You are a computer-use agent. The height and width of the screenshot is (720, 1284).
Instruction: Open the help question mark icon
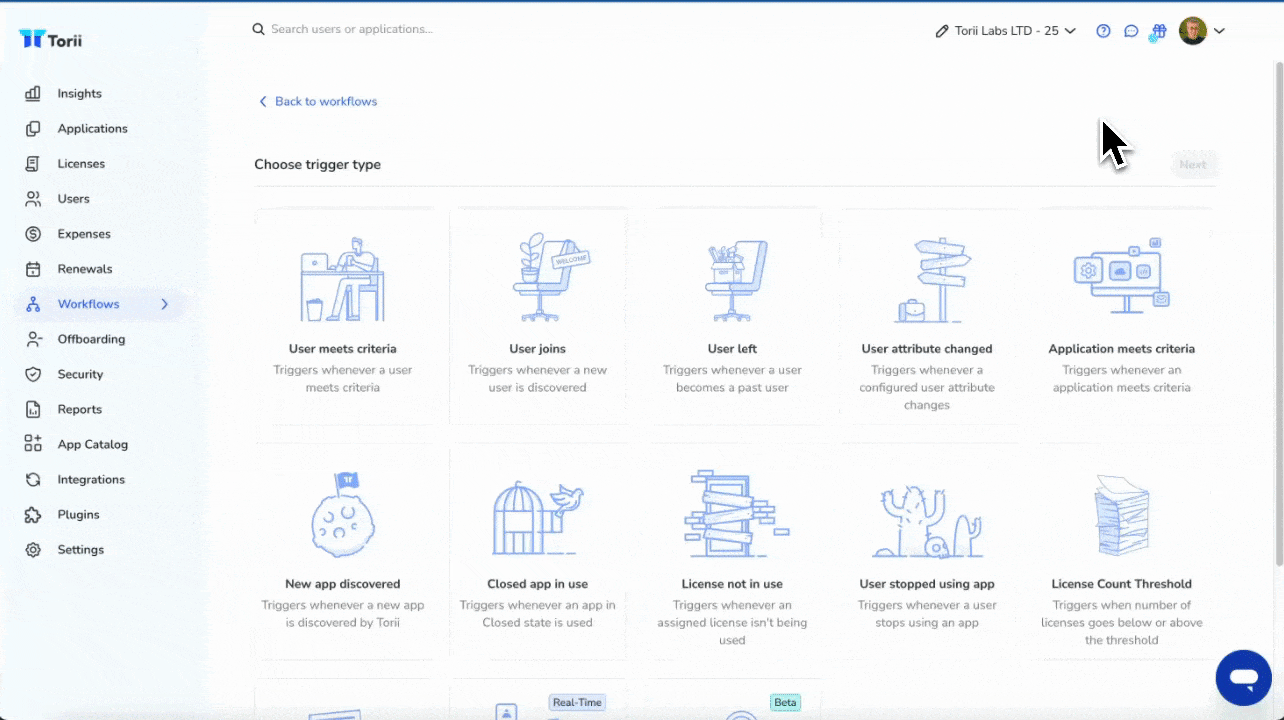tap(1103, 31)
